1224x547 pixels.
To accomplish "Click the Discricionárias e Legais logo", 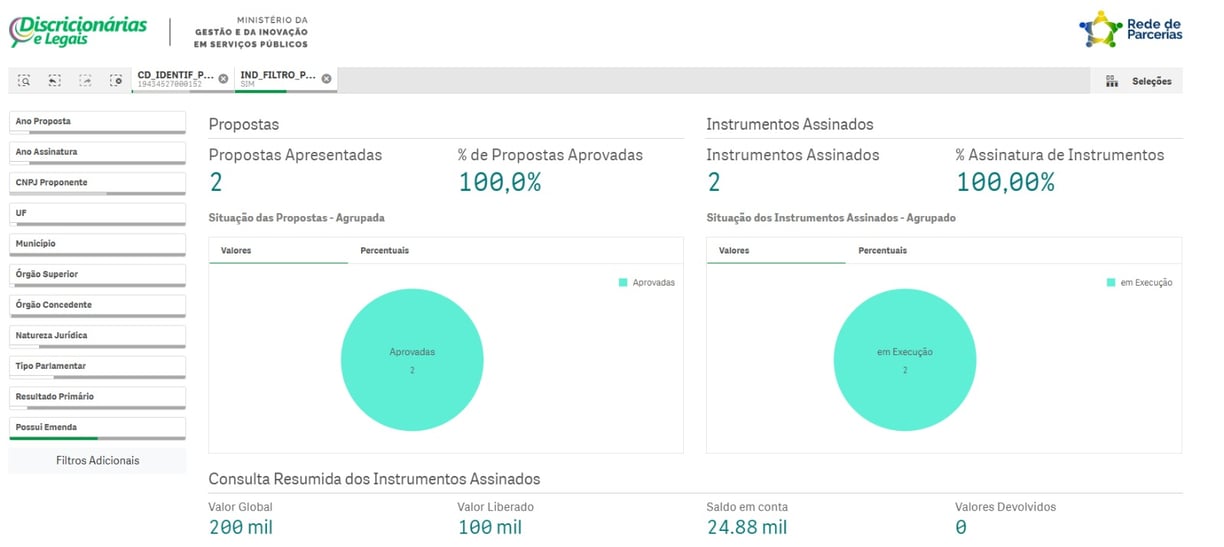I will click(x=78, y=31).
